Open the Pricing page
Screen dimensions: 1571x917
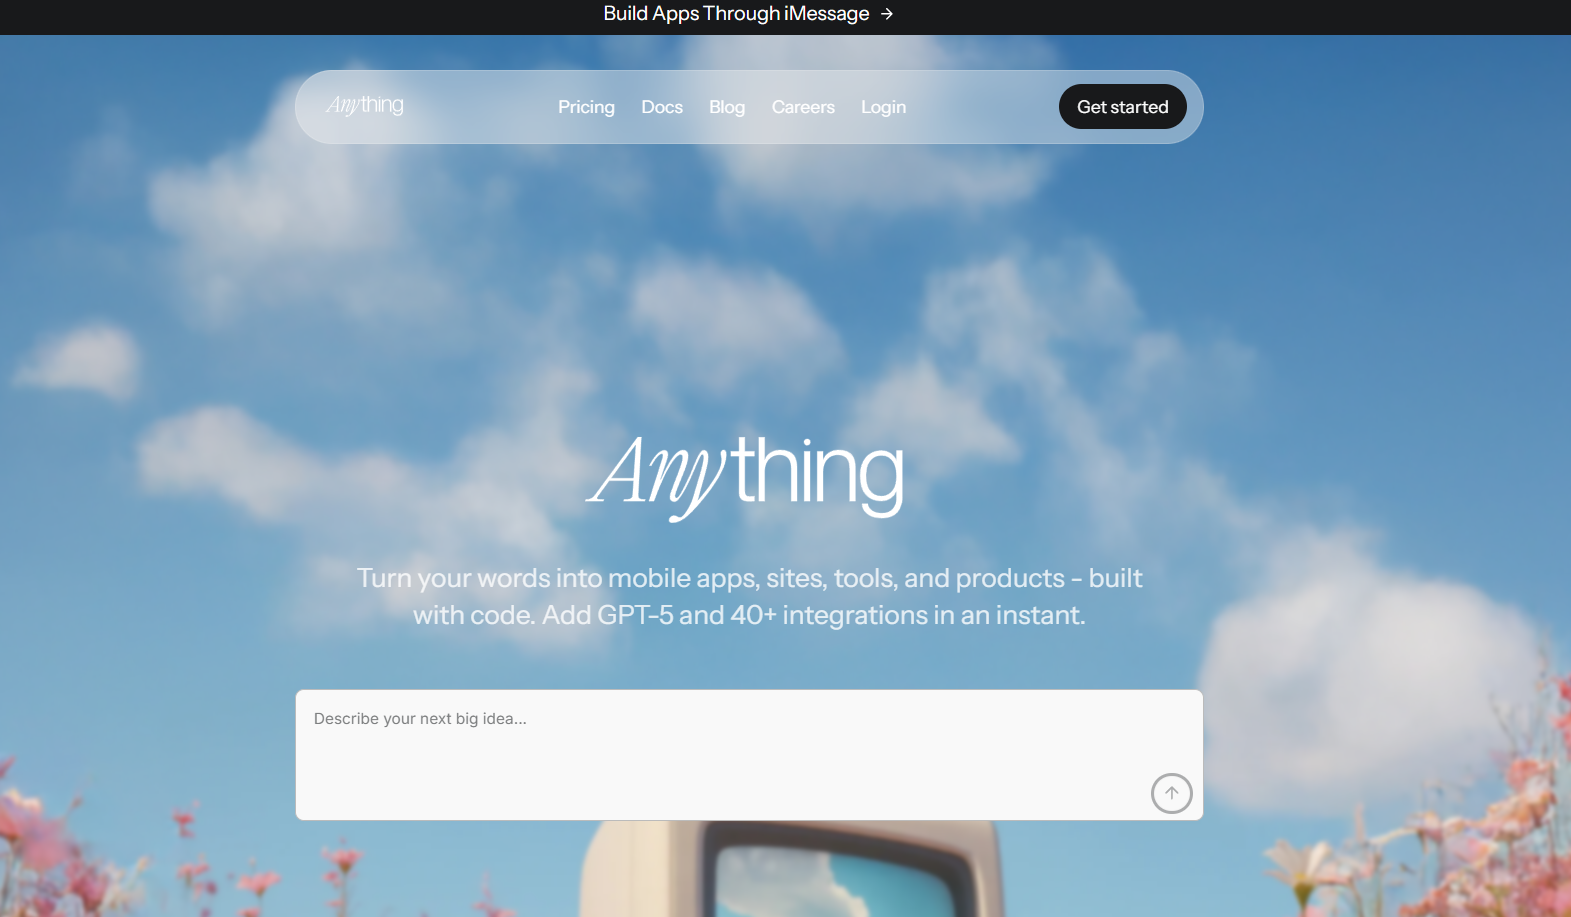coord(586,107)
